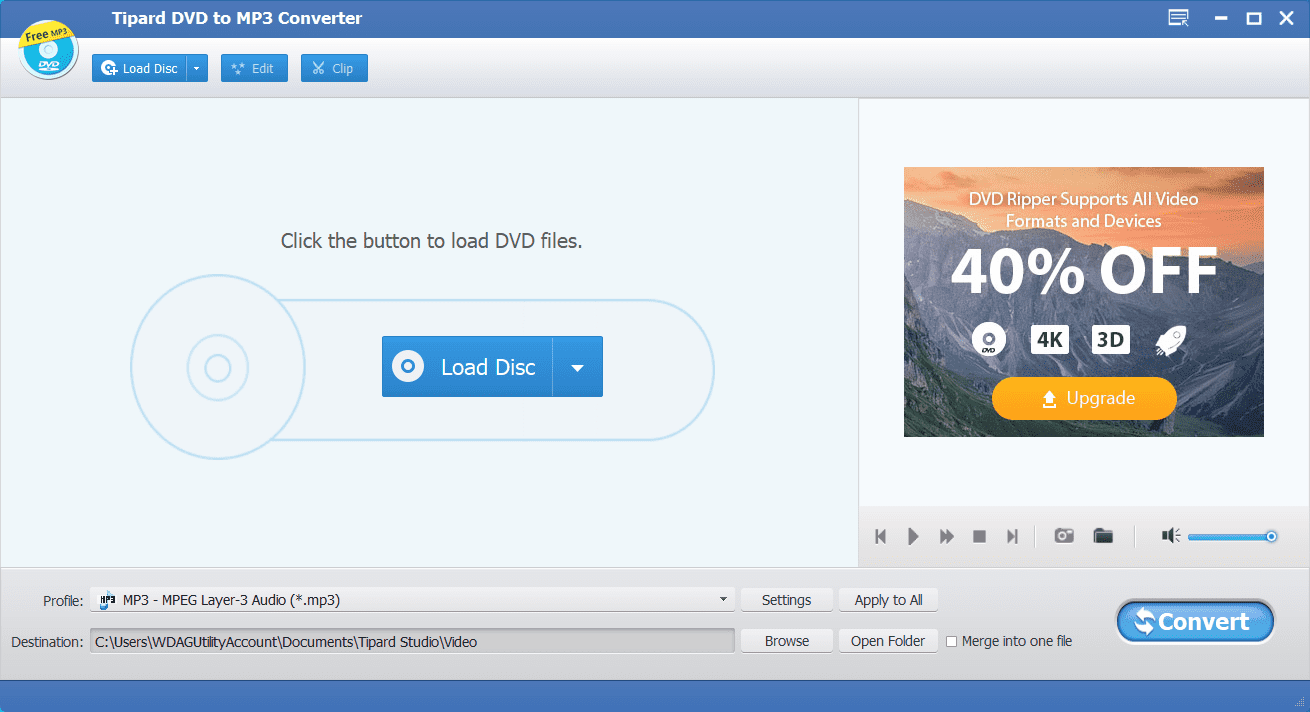The width and height of the screenshot is (1310, 712).
Task: Expand the toolbar Load Disc dropdown arrow
Action: (x=197, y=68)
